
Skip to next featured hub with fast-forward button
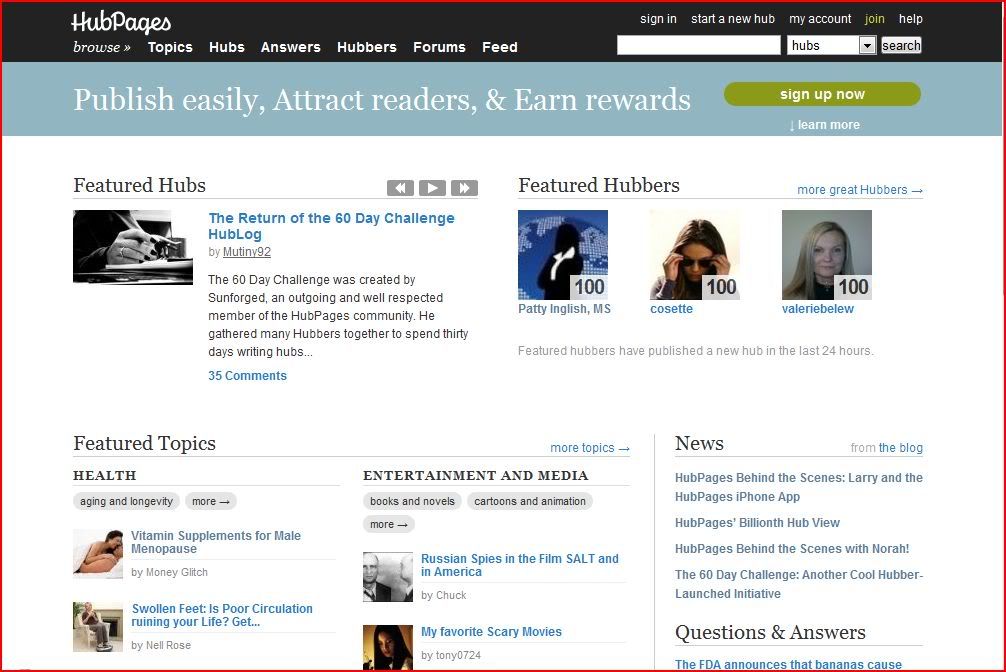(x=465, y=188)
